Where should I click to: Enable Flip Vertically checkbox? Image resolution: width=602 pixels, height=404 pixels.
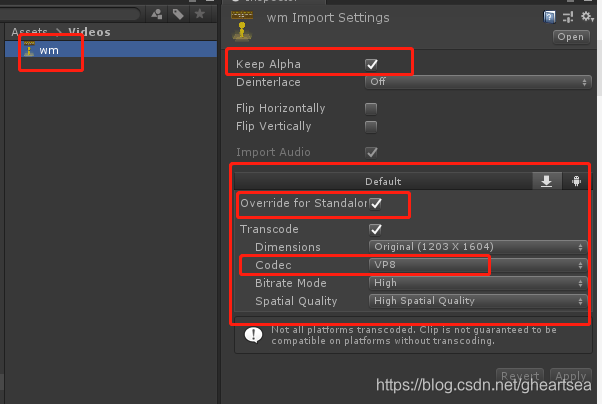(371, 127)
